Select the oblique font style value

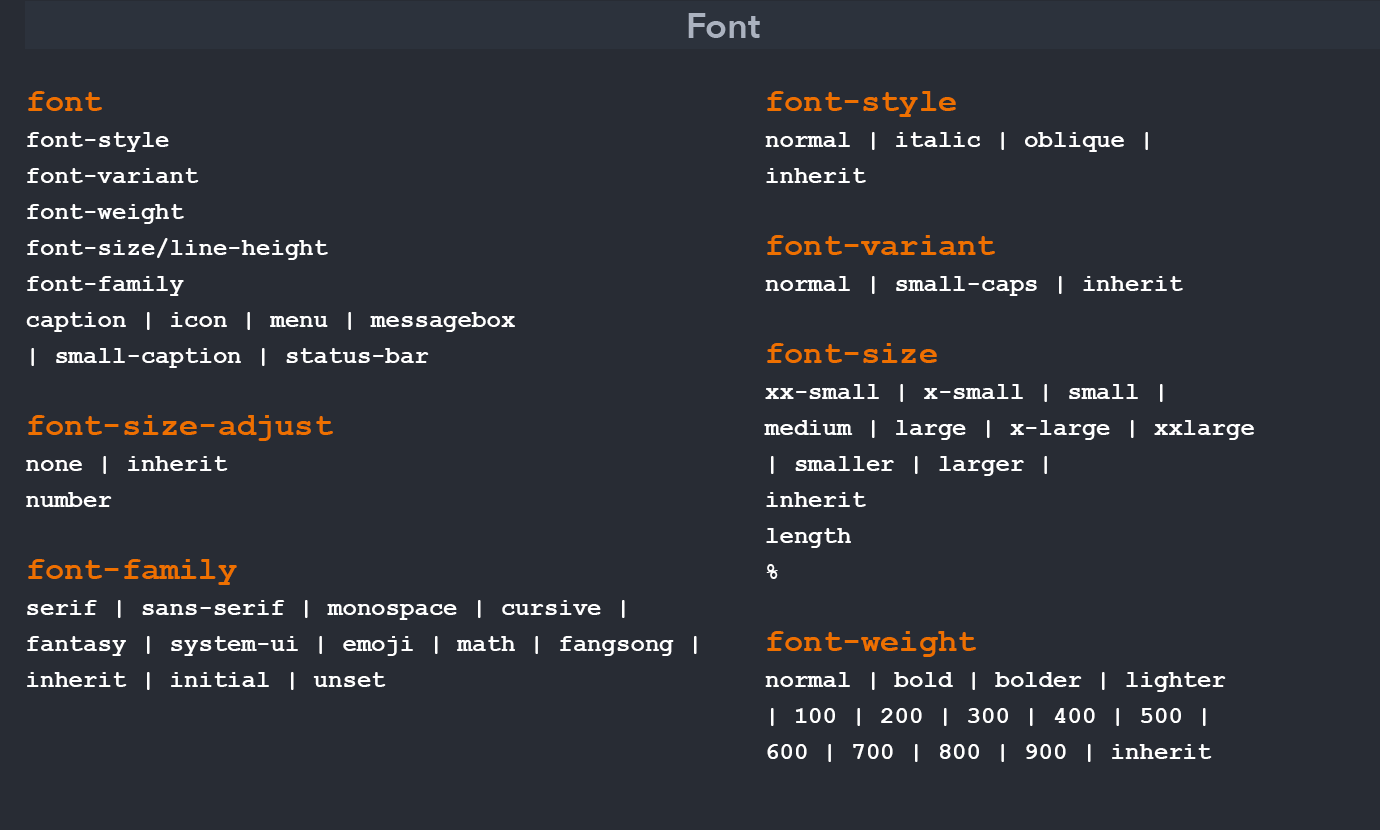tap(1074, 140)
